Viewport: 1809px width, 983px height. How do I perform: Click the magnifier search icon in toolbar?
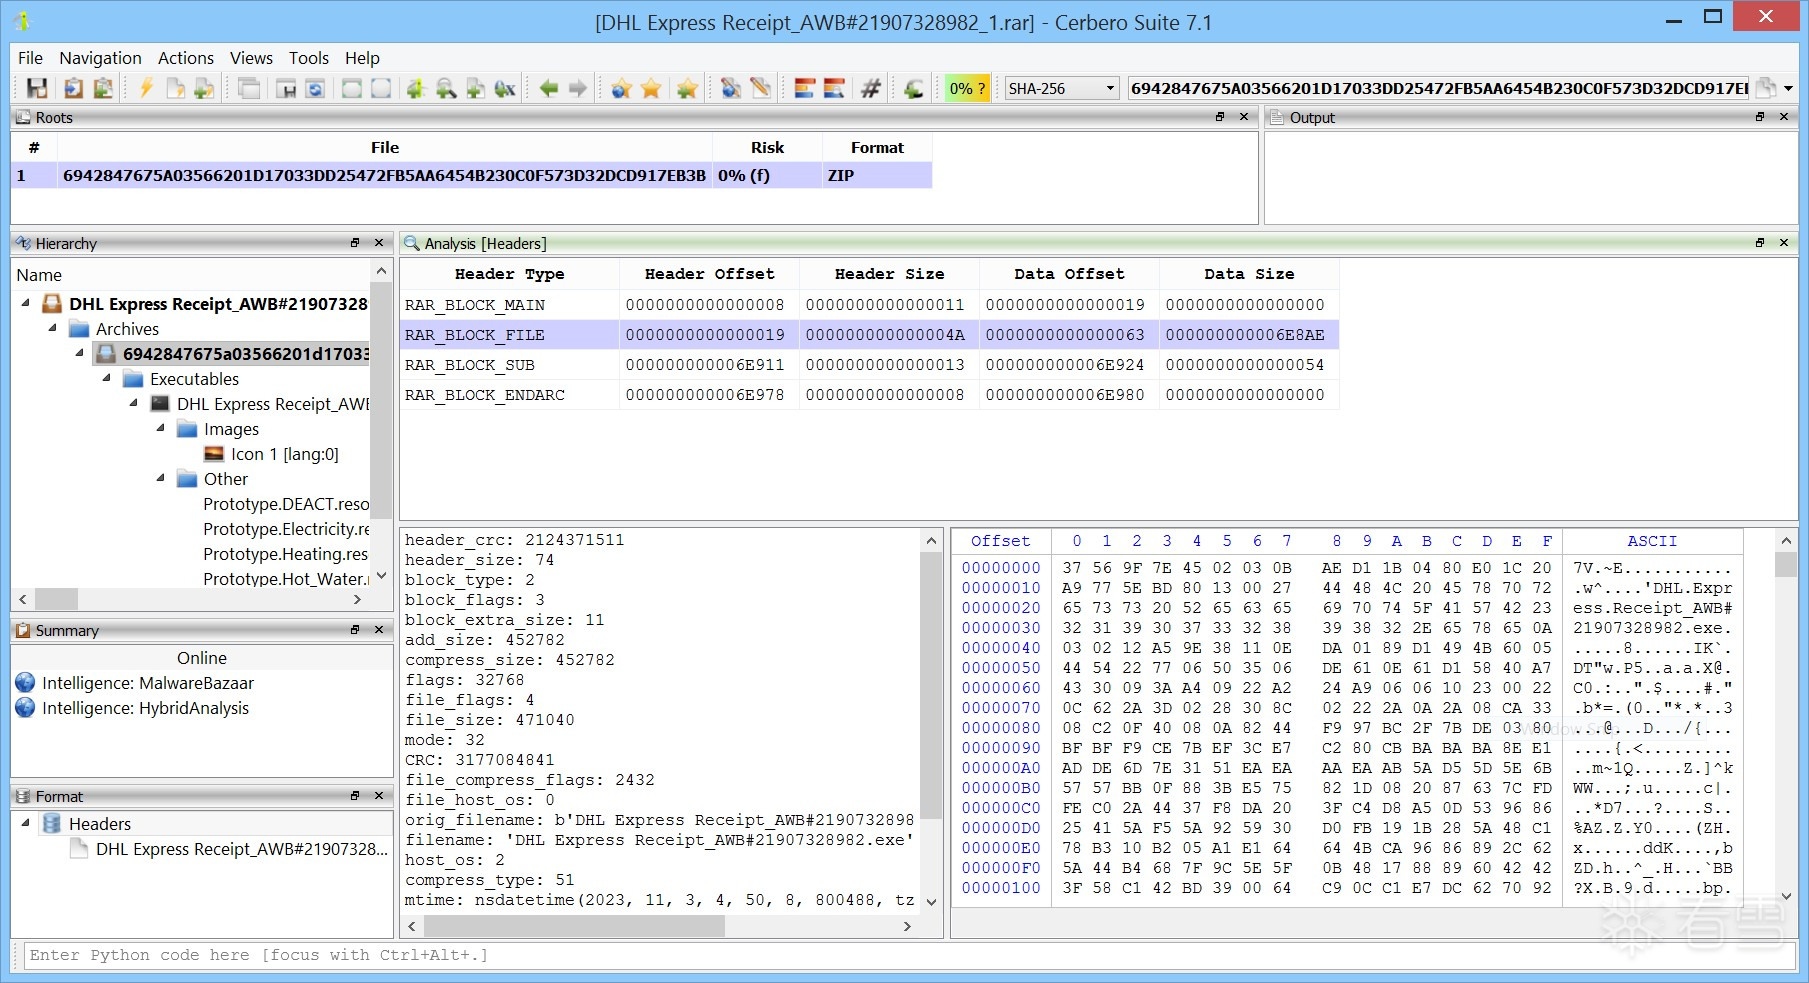pos(446,89)
